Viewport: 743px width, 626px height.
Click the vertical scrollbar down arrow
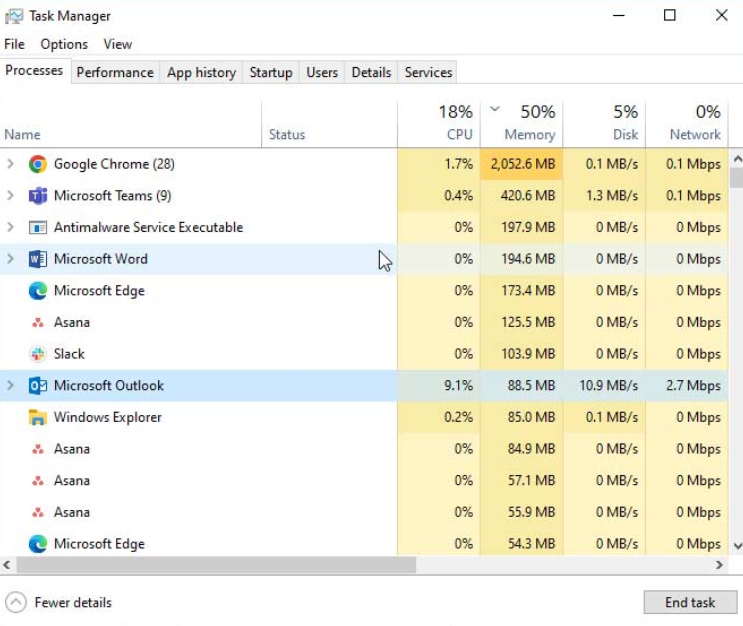737,546
